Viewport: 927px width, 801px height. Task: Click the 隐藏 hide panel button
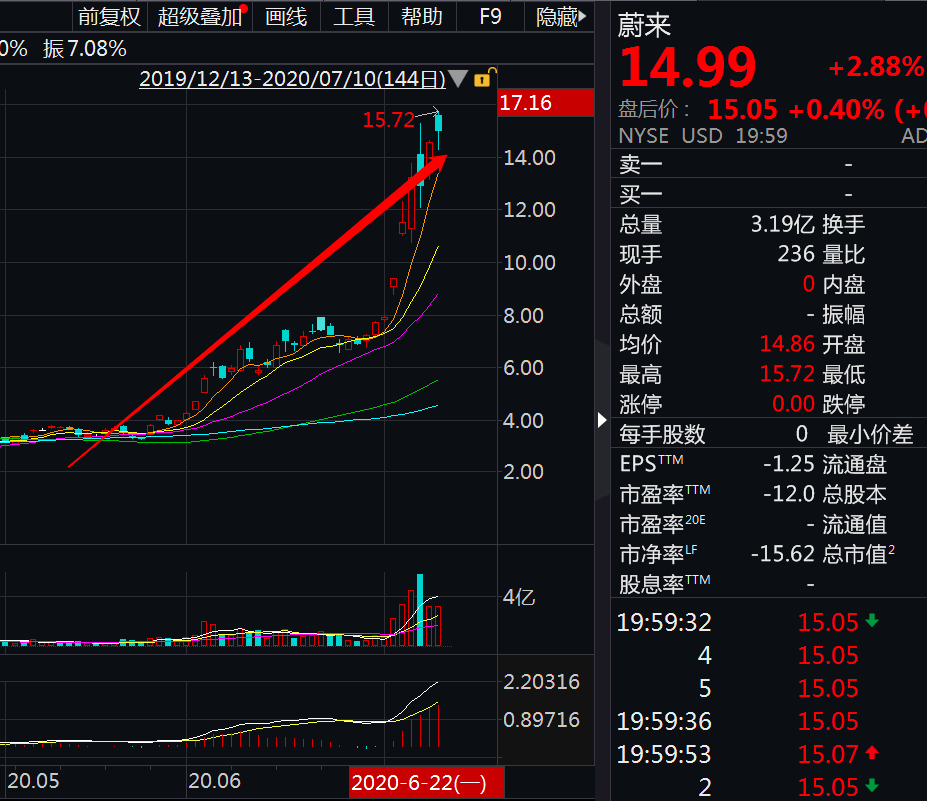pyautogui.click(x=560, y=17)
